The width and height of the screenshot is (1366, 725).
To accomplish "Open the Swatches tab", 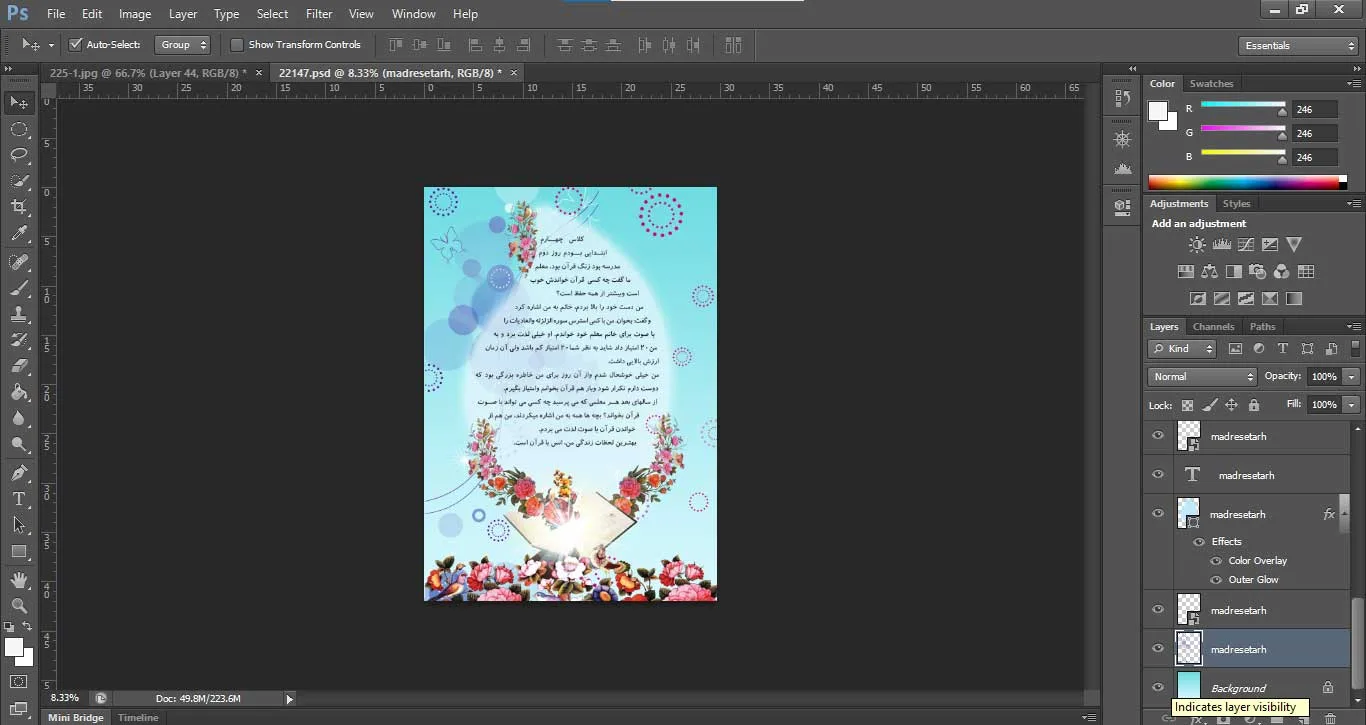I will click(x=1211, y=84).
